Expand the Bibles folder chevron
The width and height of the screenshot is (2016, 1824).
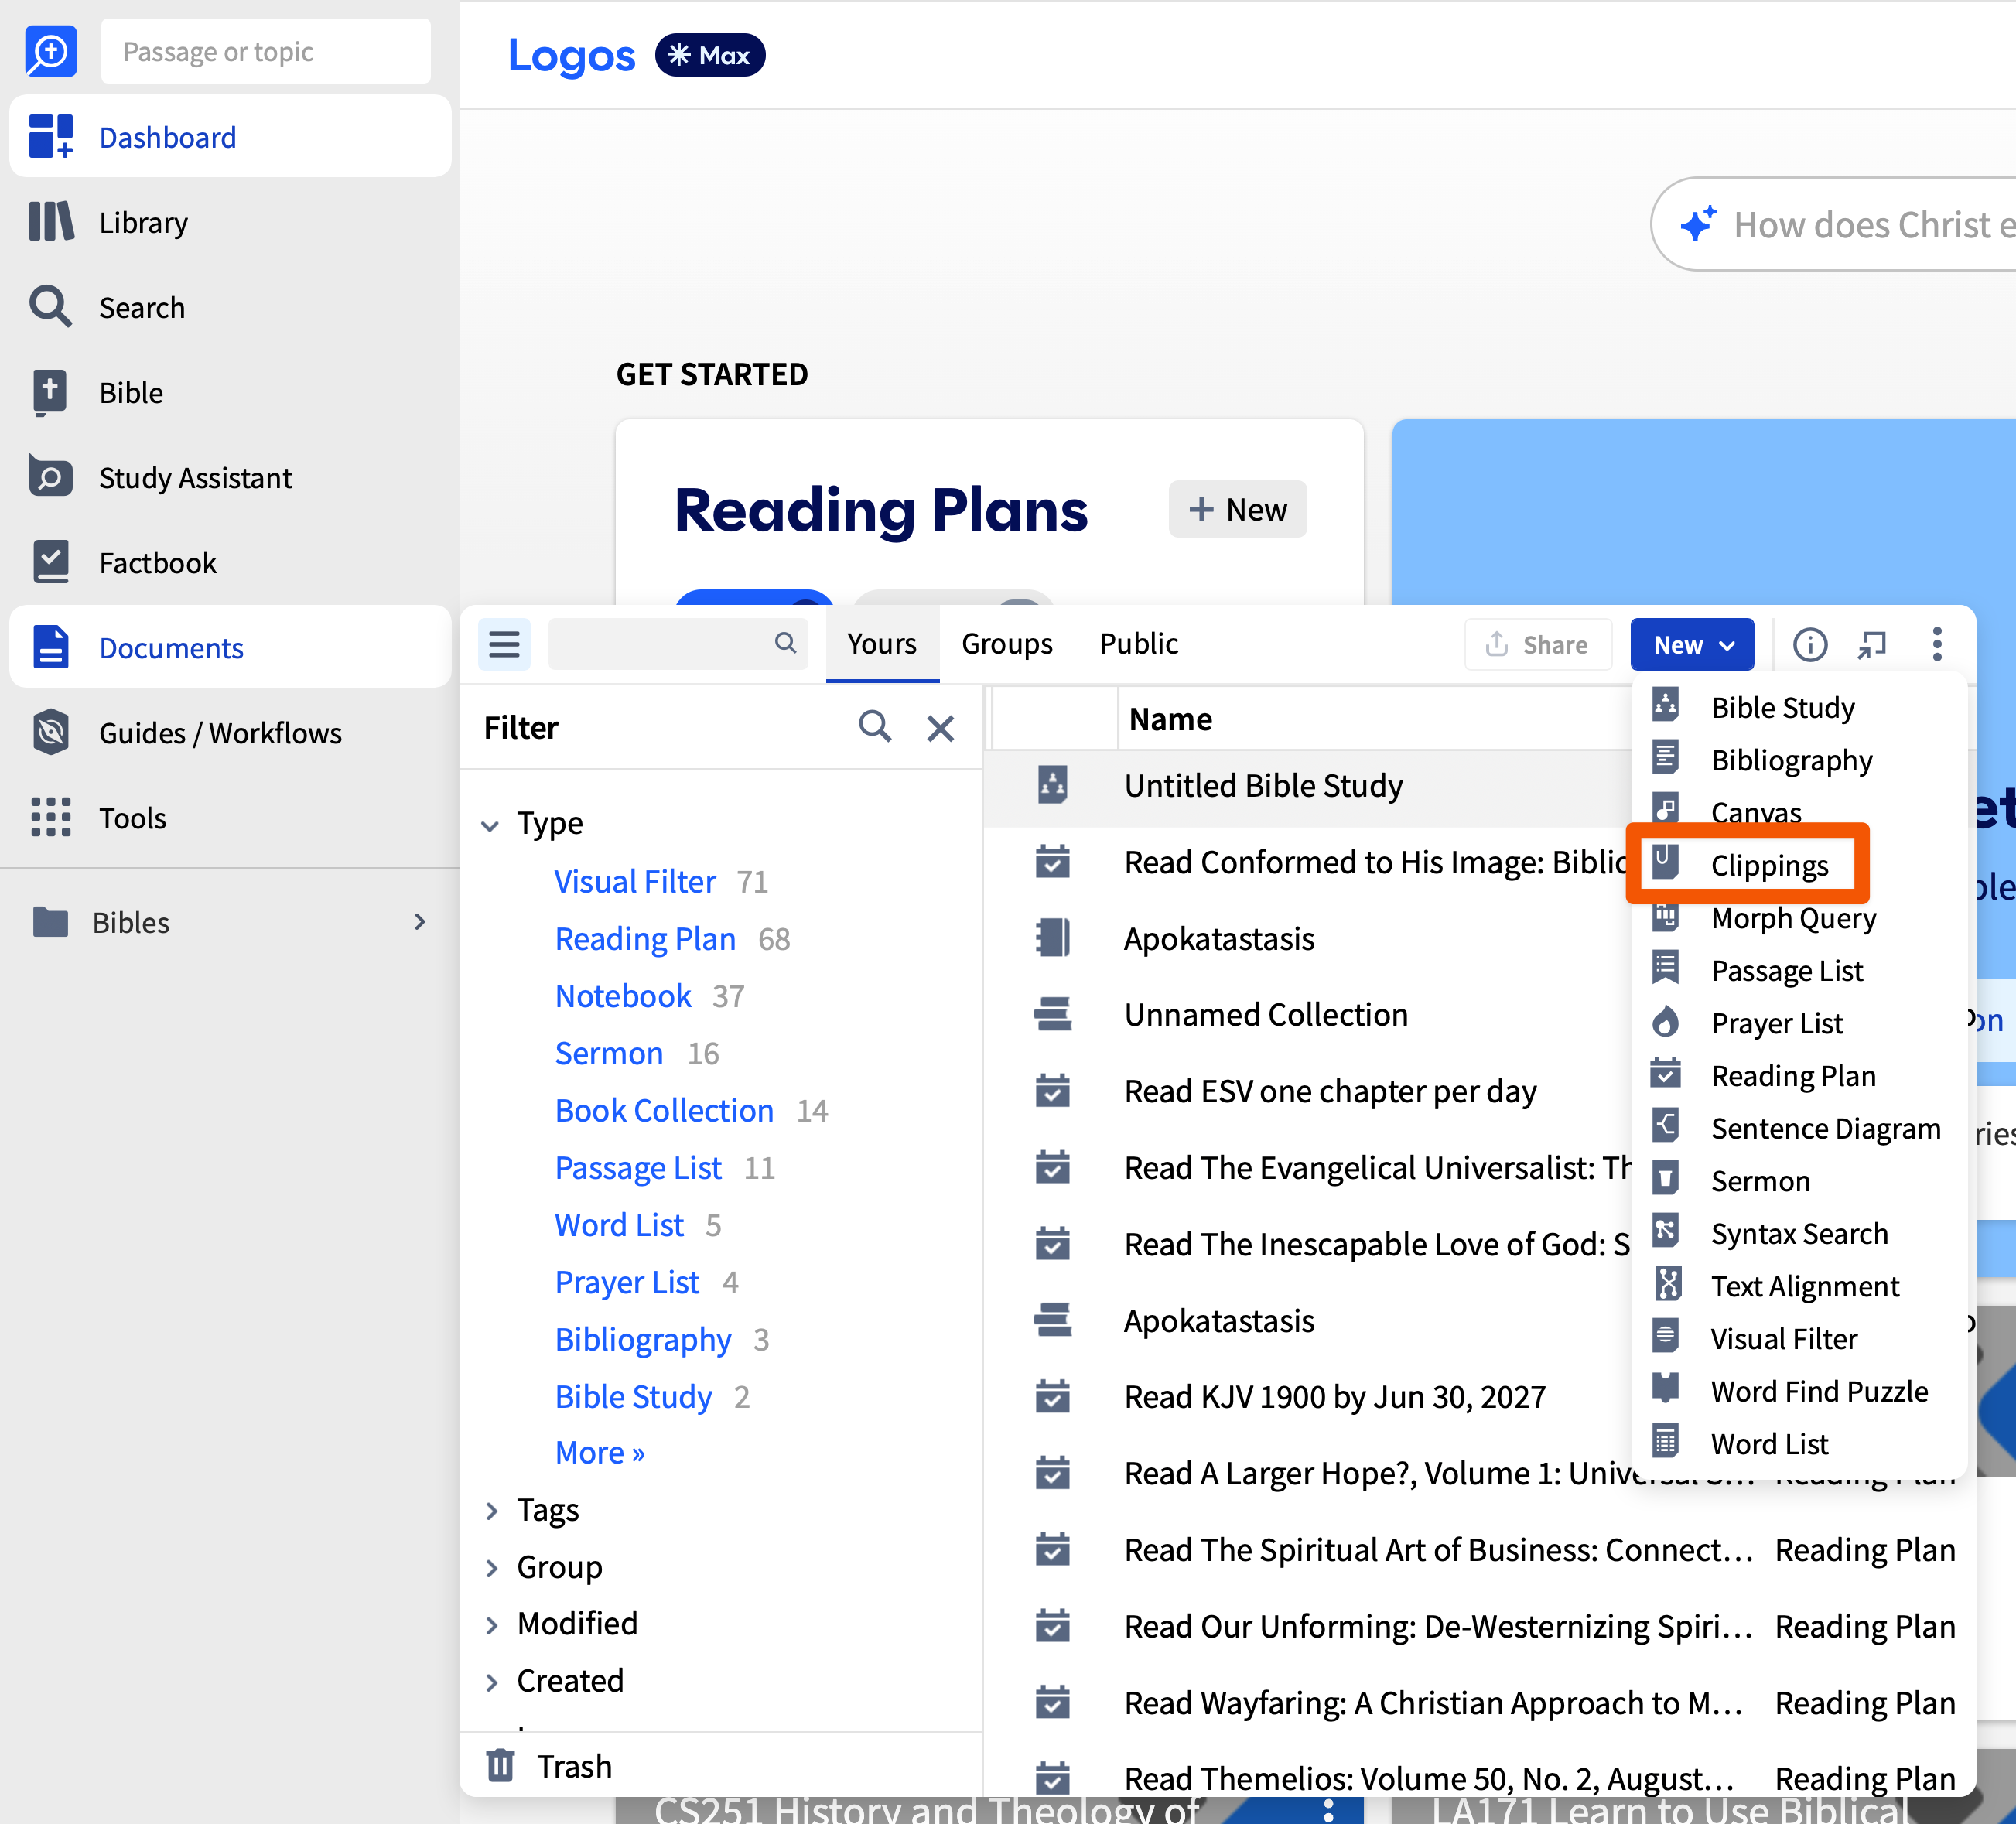pyautogui.click(x=420, y=922)
